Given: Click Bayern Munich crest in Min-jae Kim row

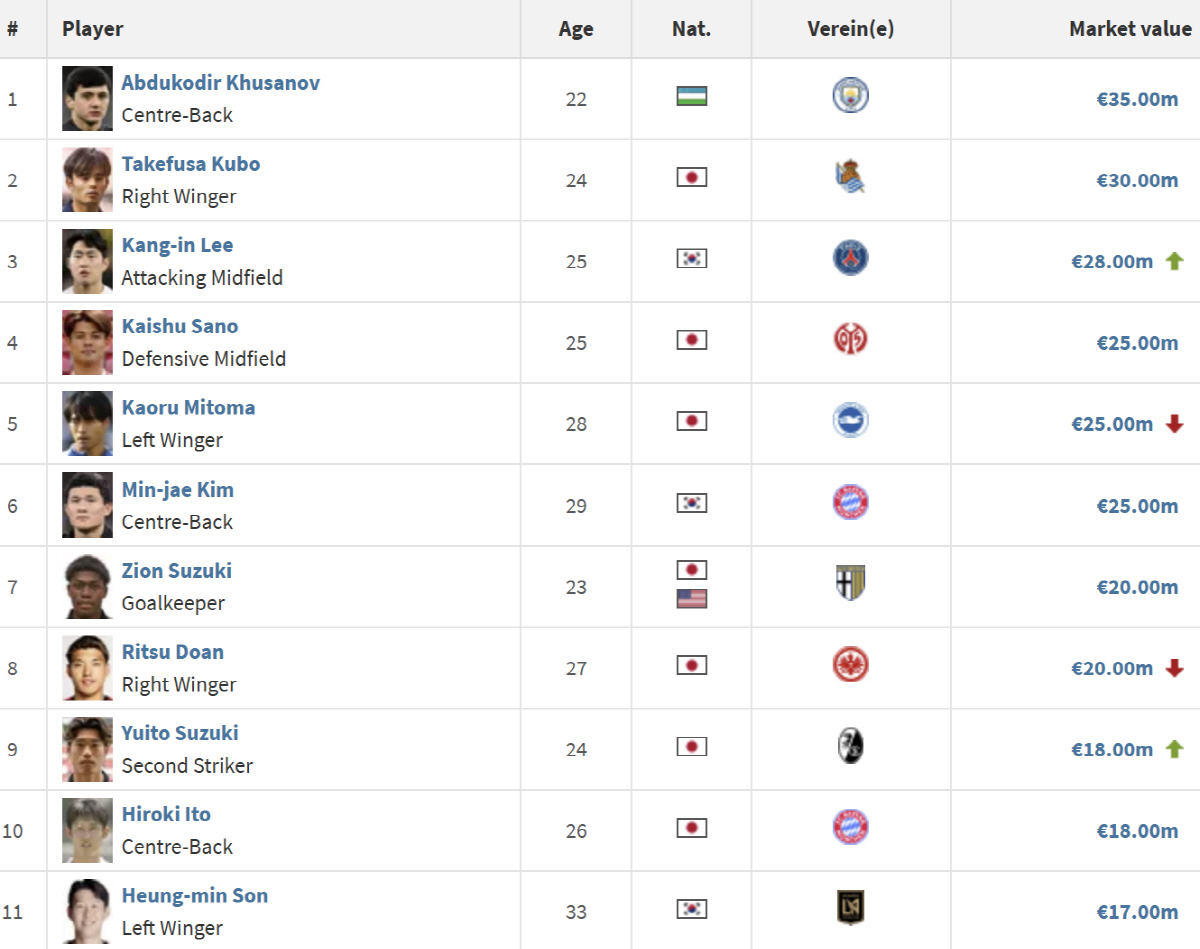Looking at the screenshot, I should click(x=850, y=503).
